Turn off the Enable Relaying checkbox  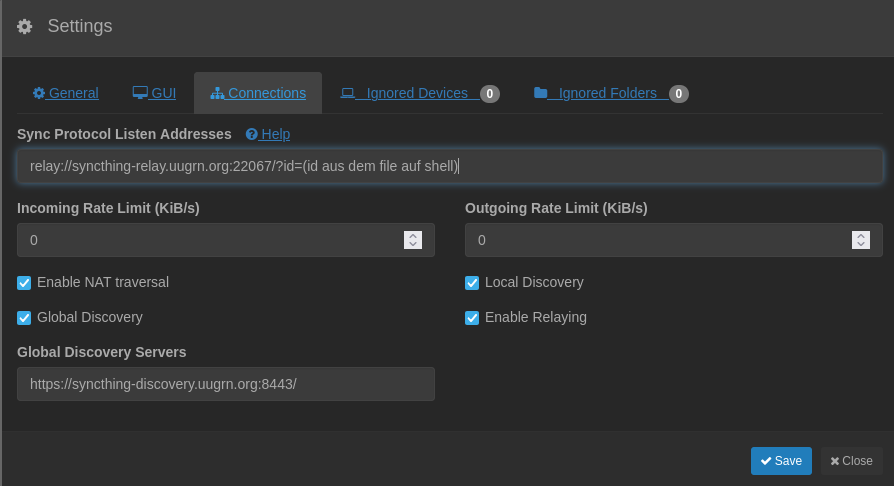472,318
